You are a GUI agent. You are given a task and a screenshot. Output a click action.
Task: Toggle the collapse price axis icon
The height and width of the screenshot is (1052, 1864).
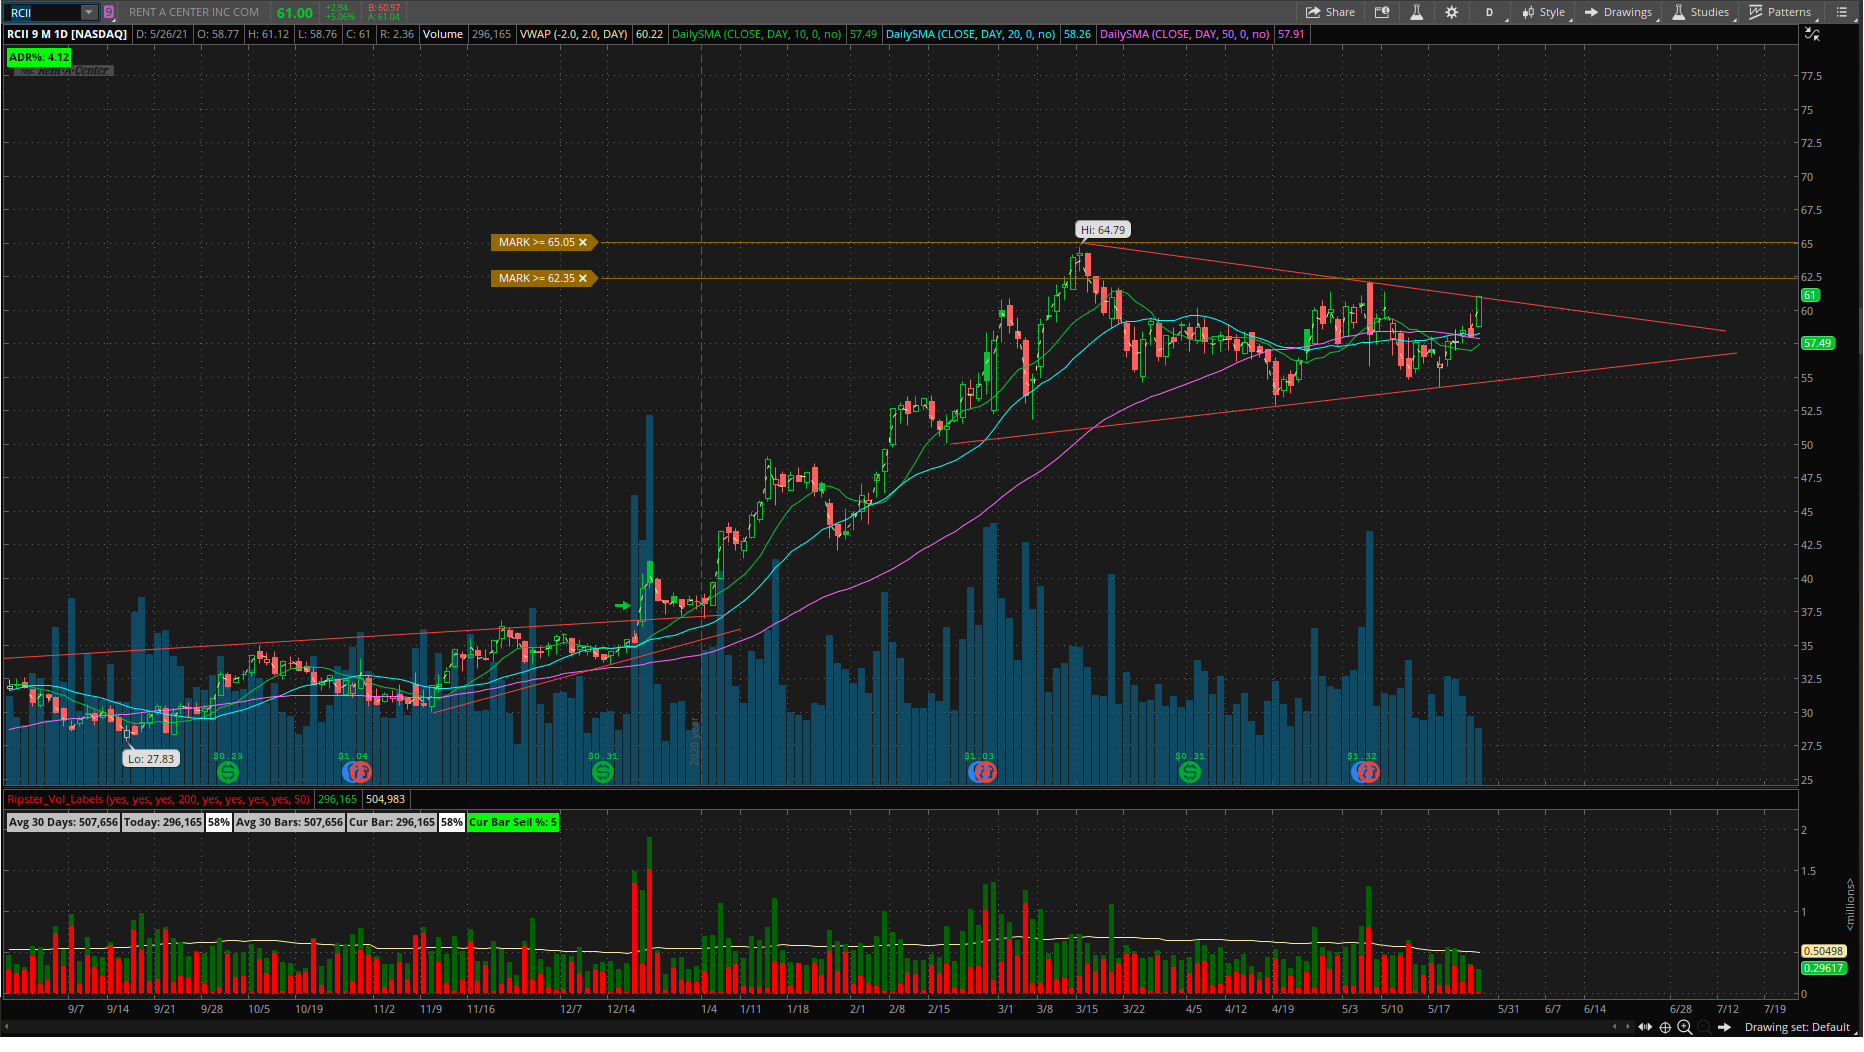(x=1811, y=34)
